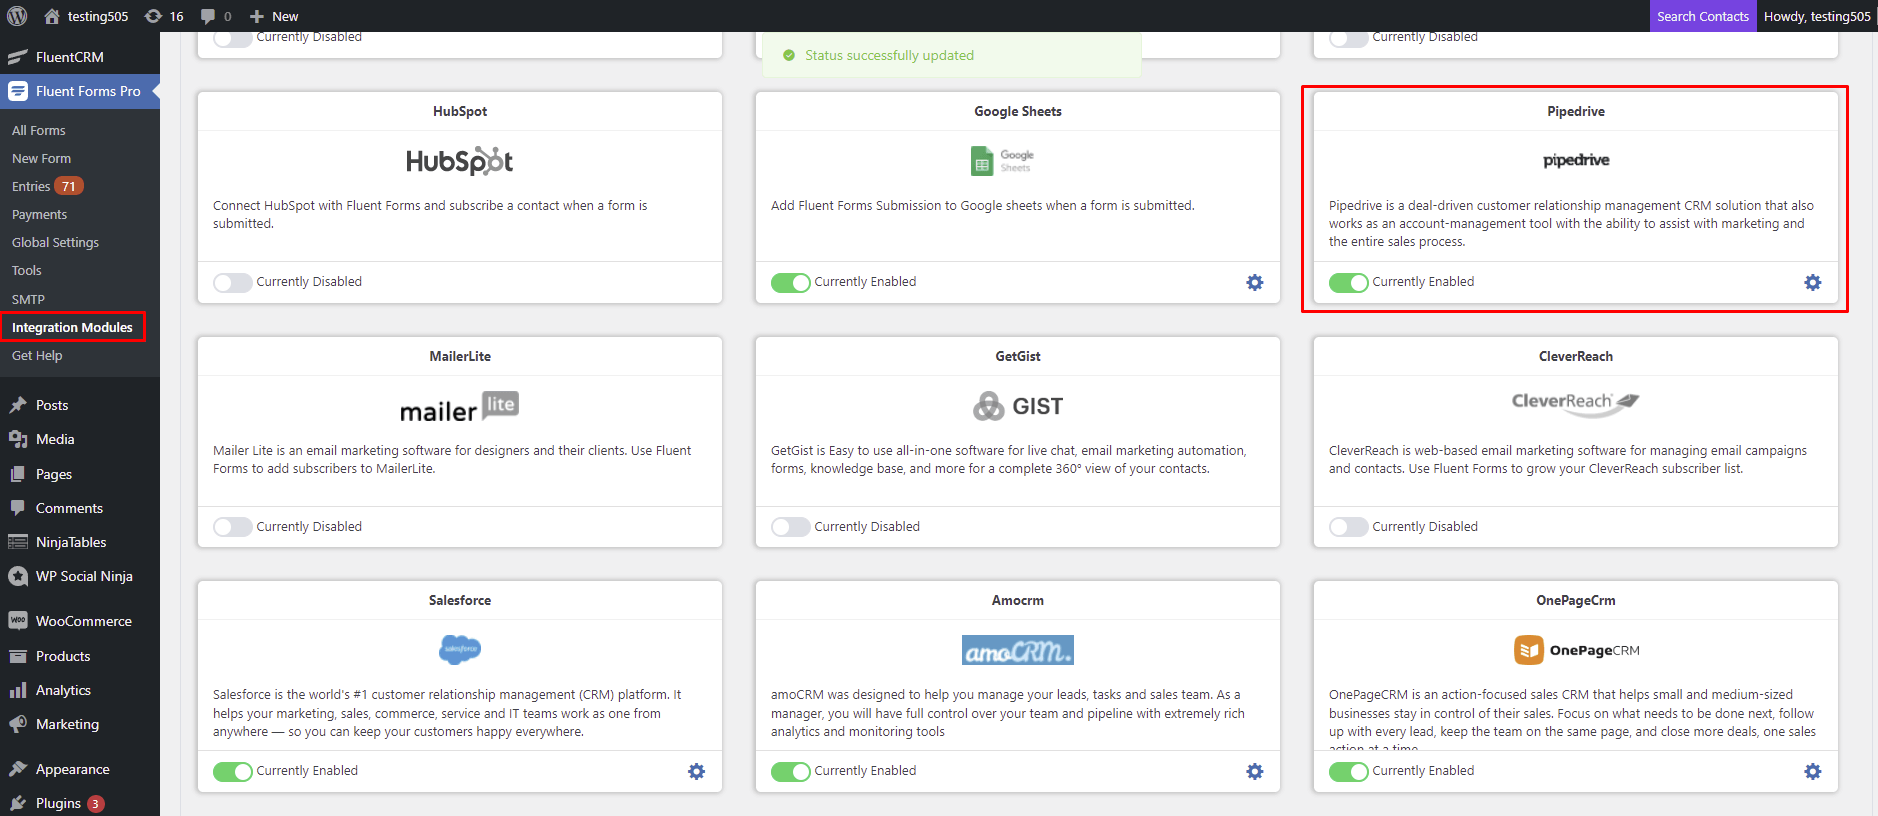Click the Posts pushpin icon
1878x816 pixels.
coord(17,405)
